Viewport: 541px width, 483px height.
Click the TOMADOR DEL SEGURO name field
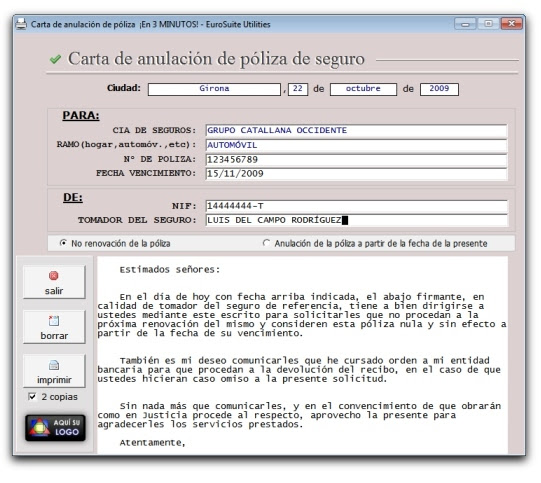point(356,220)
